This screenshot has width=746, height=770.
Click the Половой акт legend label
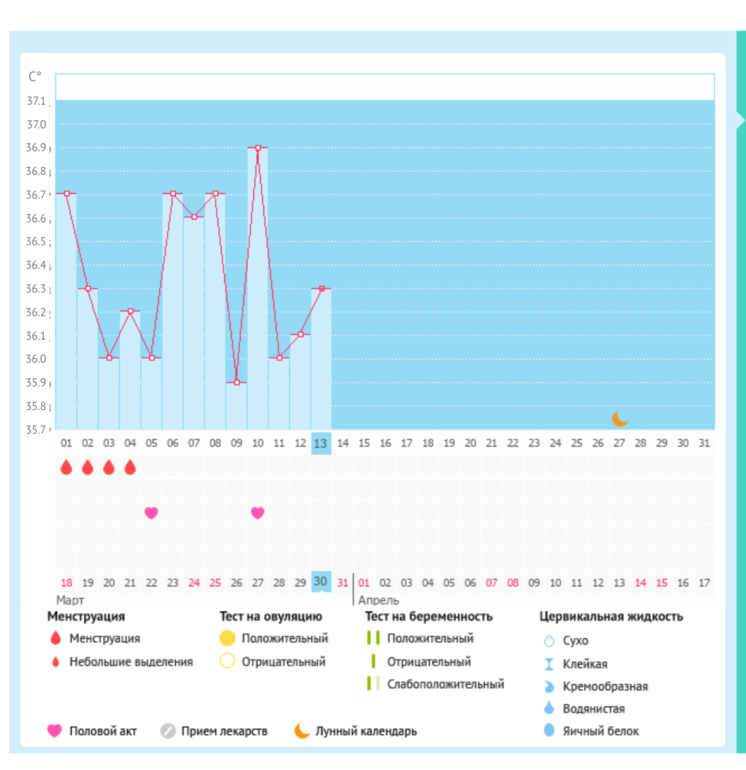pyautogui.click(x=105, y=731)
